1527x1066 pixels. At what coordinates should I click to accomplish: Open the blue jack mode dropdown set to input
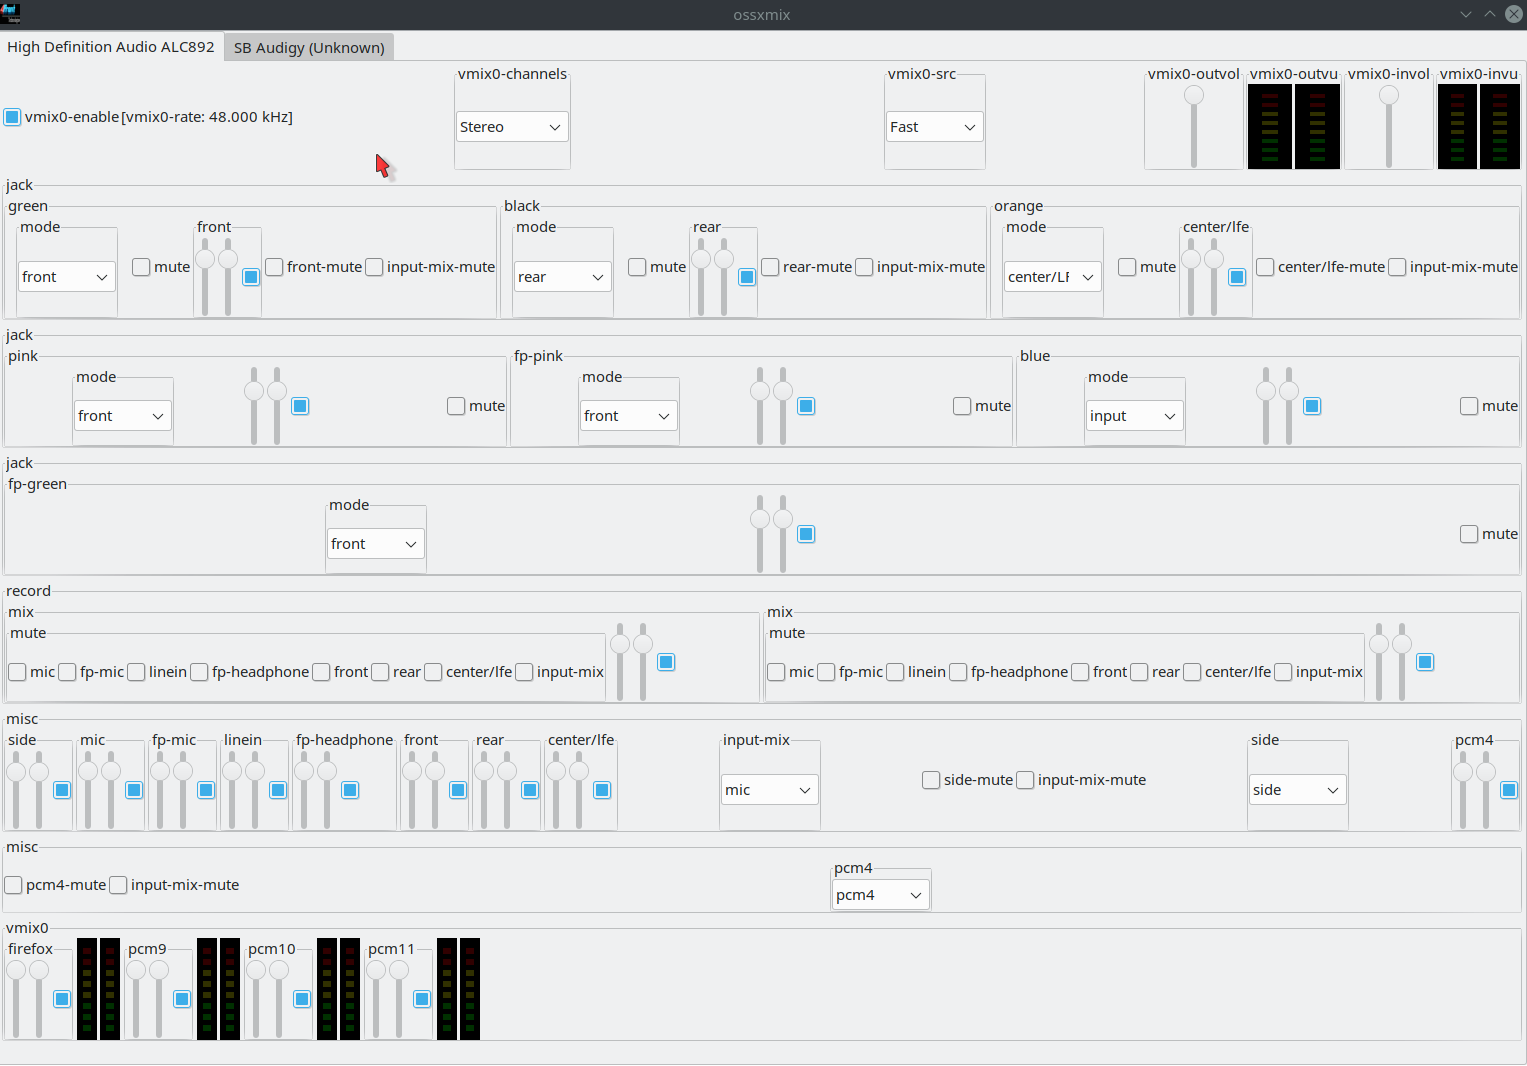click(x=1134, y=416)
